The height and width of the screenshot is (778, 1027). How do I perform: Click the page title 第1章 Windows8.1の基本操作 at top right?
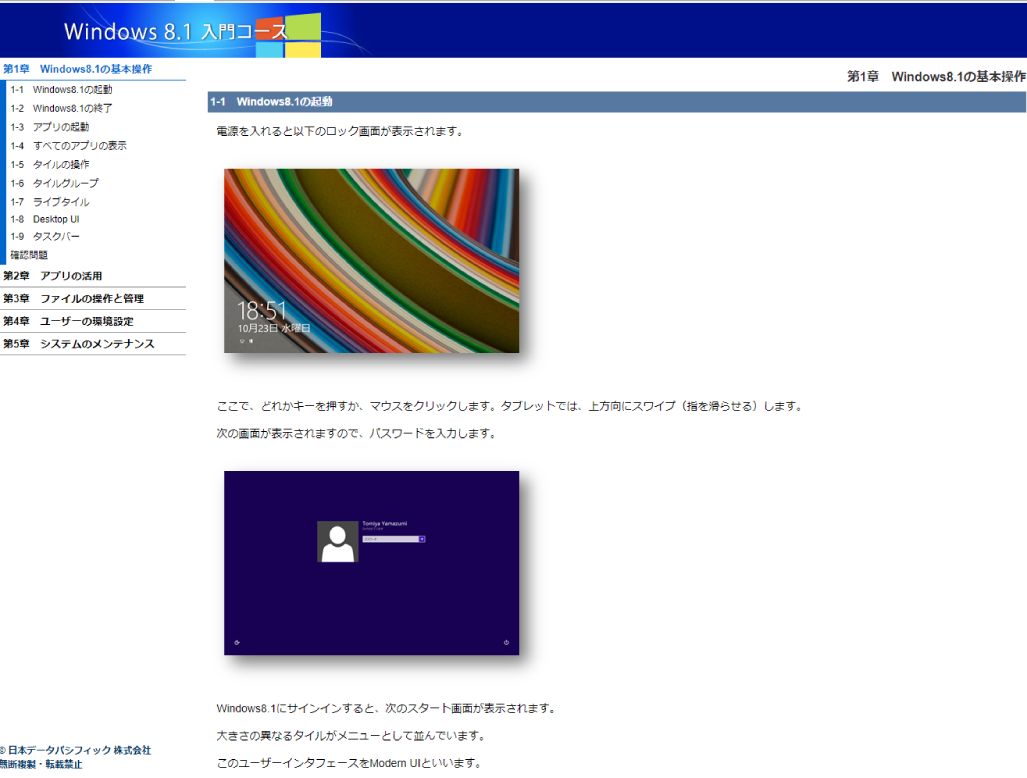(936, 77)
